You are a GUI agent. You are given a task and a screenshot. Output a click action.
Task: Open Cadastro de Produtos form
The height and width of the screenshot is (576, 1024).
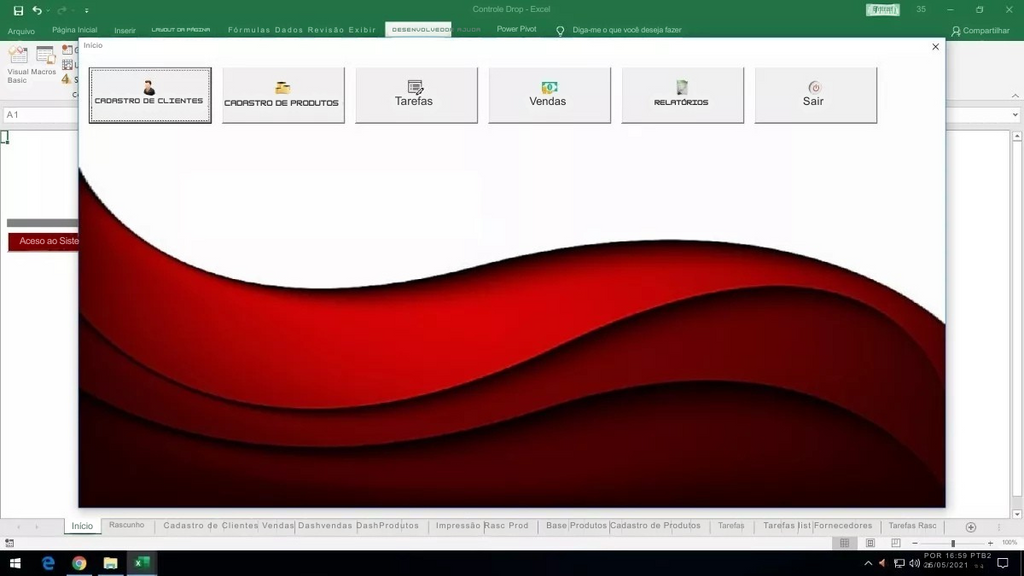pyautogui.click(x=283, y=95)
